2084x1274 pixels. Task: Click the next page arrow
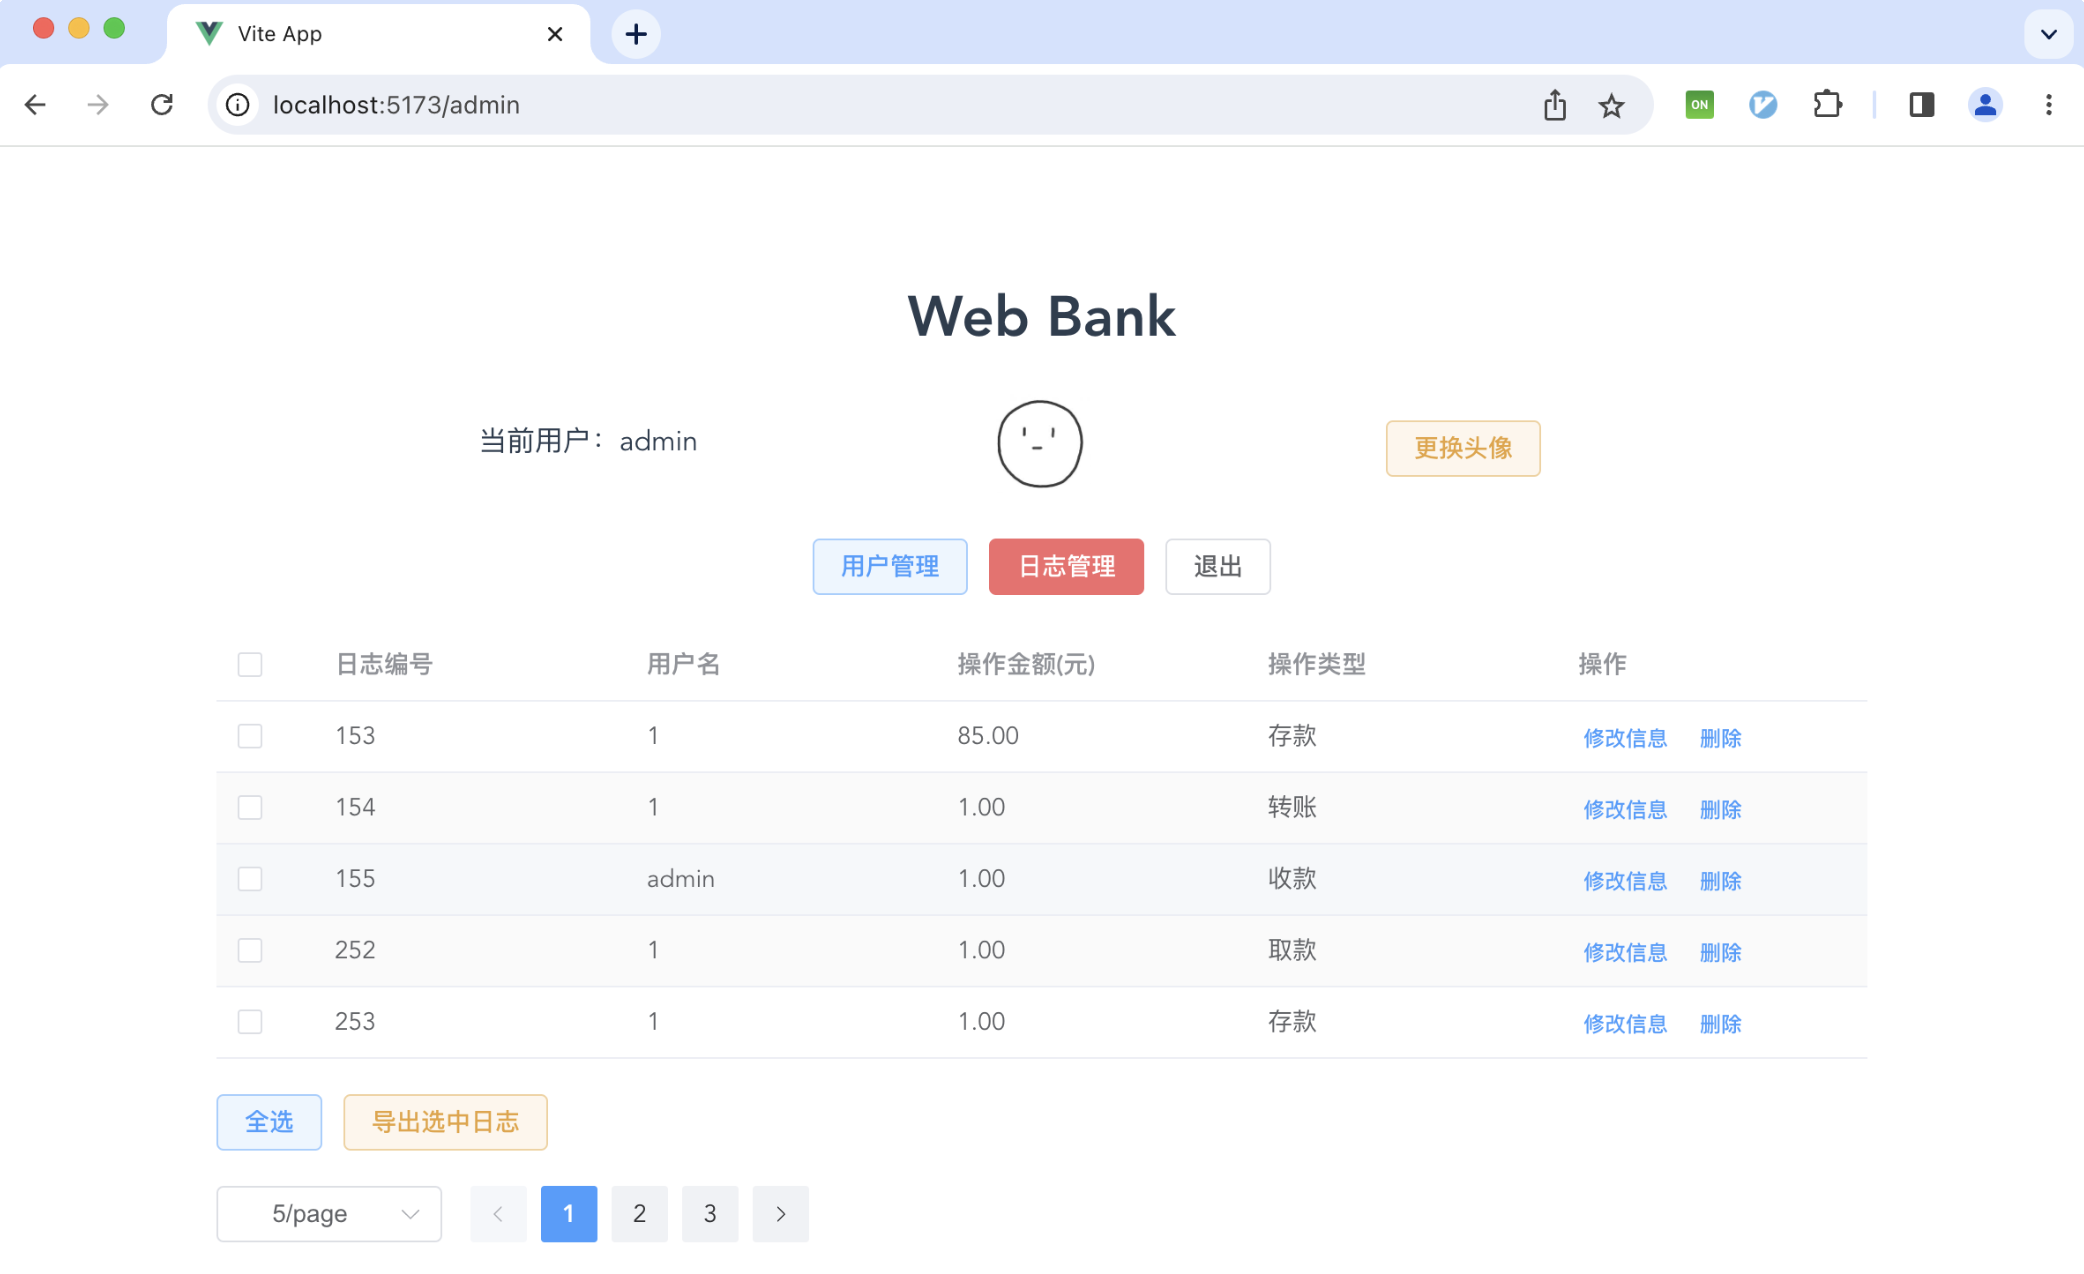tap(780, 1214)
